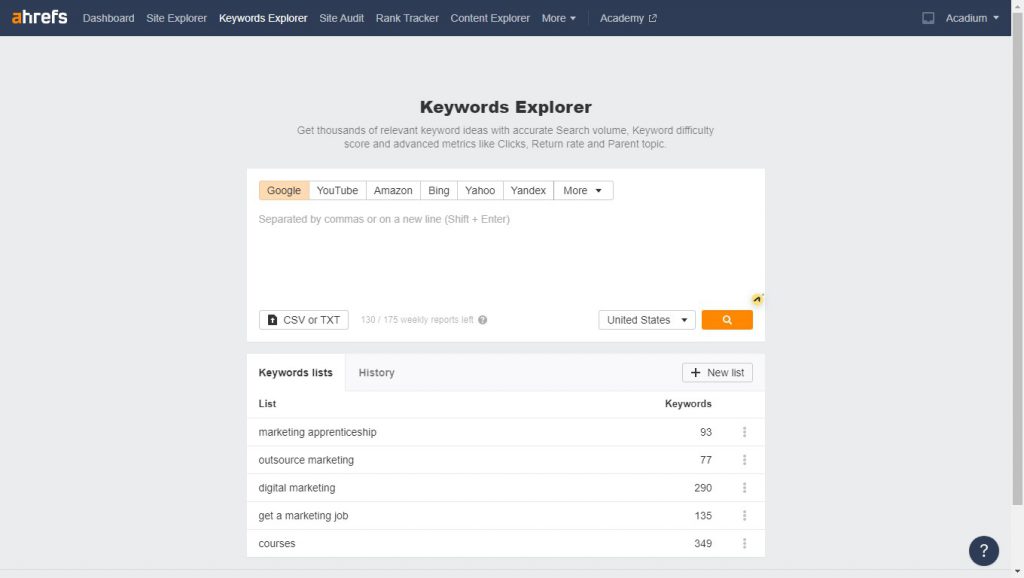This screenshot has width=1024, height=578.
Task: Open the get a marketing job list
Action: point(303,516)
